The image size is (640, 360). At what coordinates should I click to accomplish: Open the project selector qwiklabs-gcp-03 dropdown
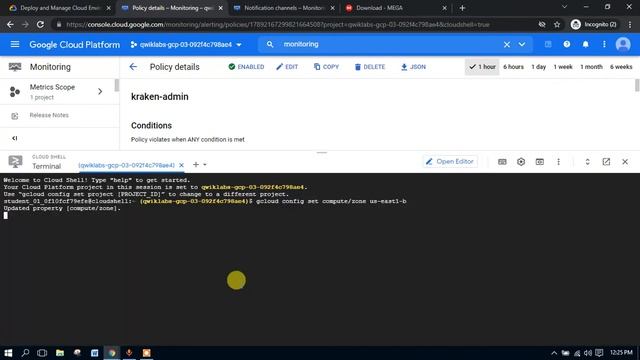[x=186, y=44]
